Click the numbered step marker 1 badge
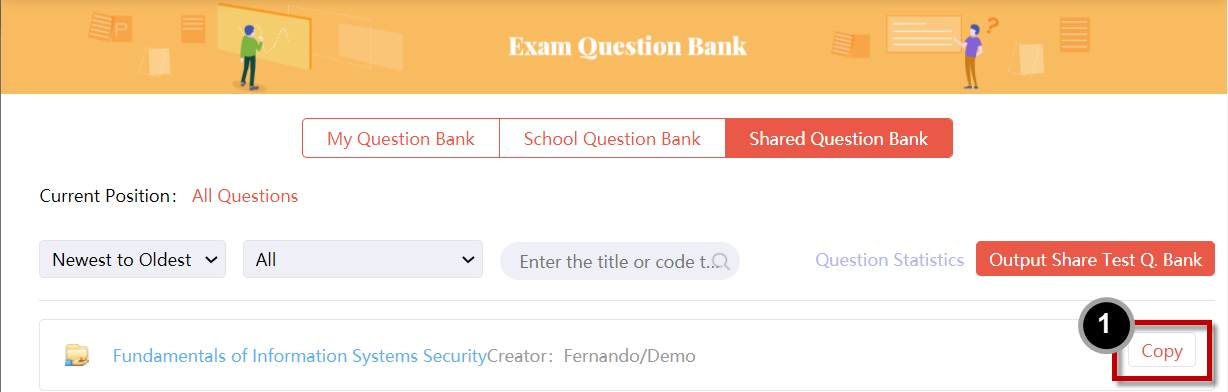 coord(1104,323)
